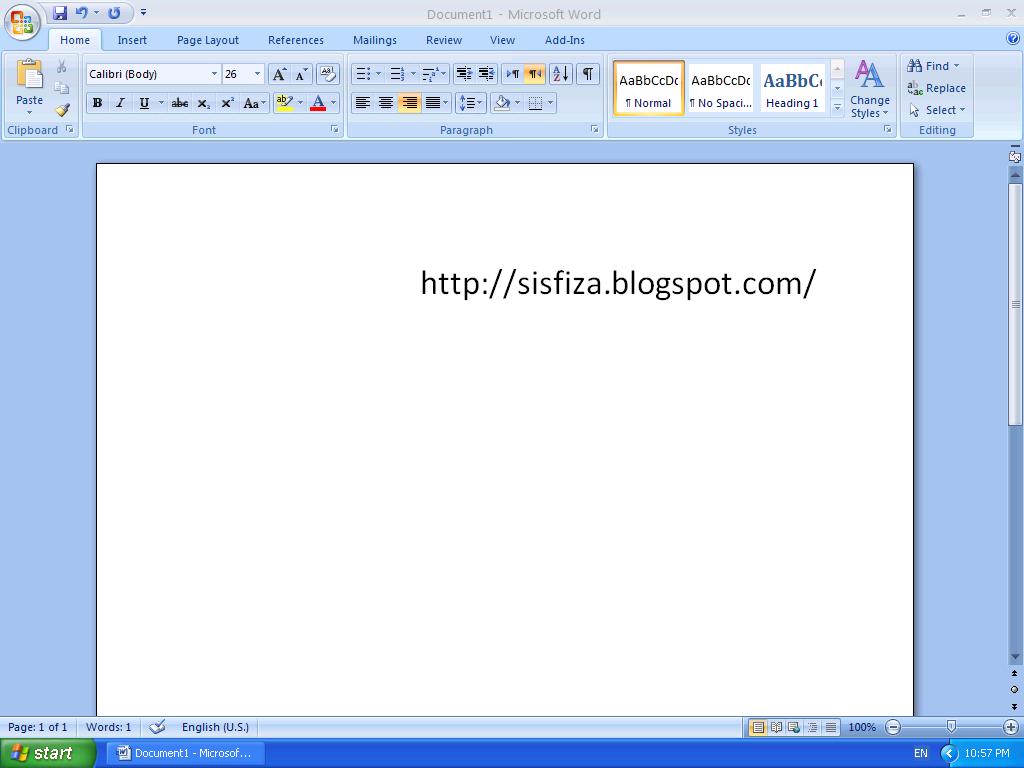Open the Change Case dropdown
The height and width of the screenshot is (768, 1024).
point(254,103)
